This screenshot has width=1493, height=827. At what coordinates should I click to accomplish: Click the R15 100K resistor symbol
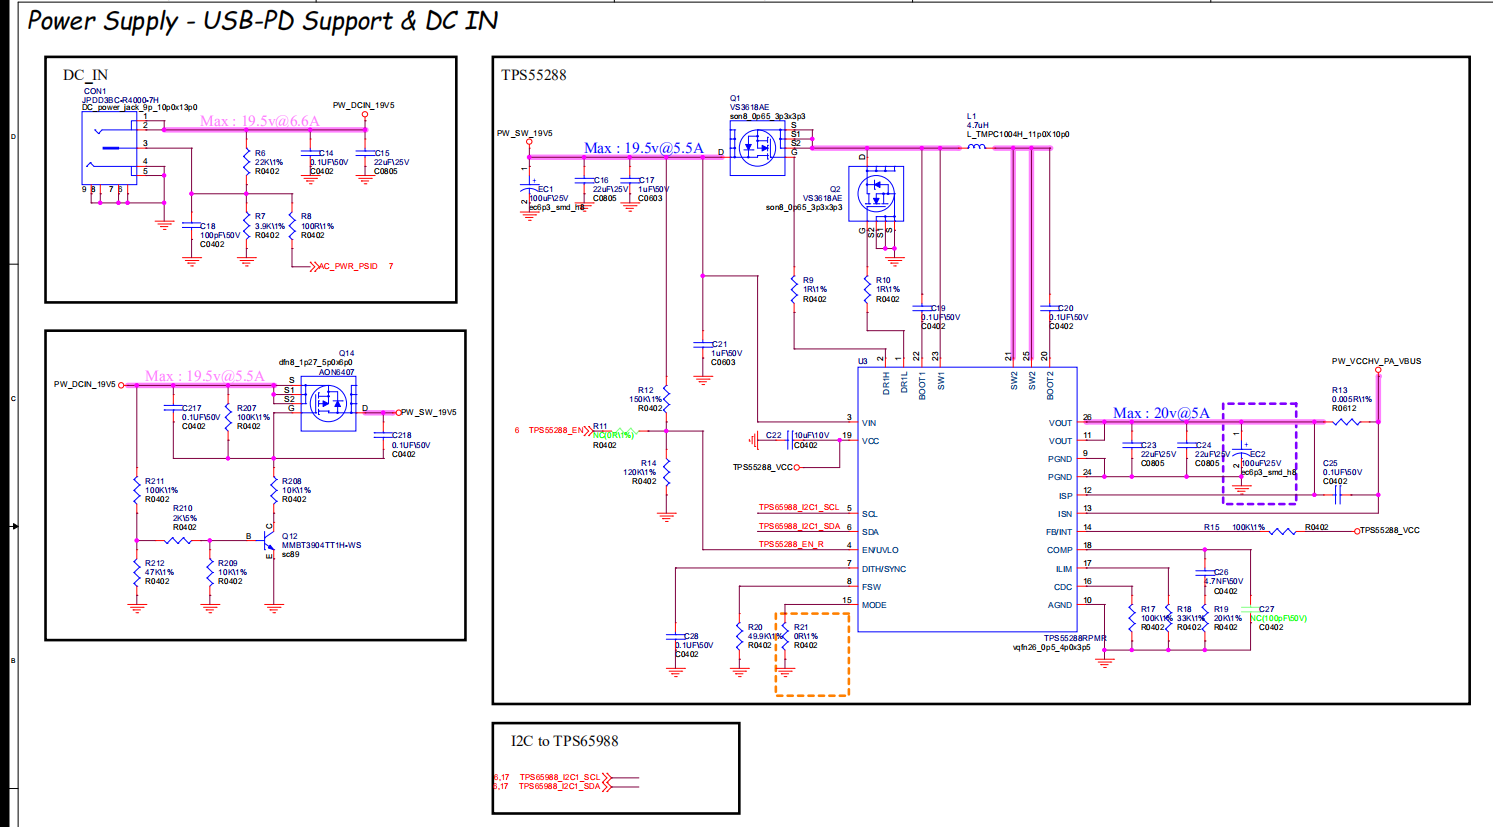coord(1283,531)
